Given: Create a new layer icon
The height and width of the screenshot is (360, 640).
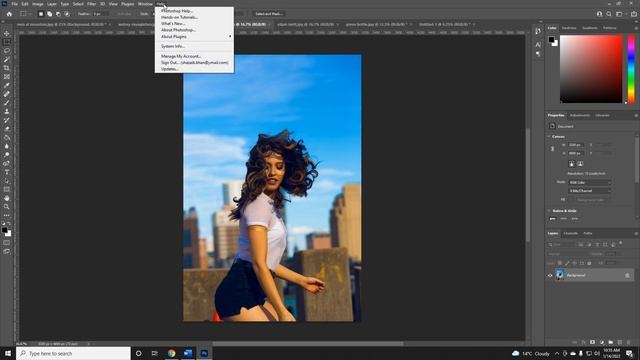Looking at the screenshot, I should pos(620,342).
